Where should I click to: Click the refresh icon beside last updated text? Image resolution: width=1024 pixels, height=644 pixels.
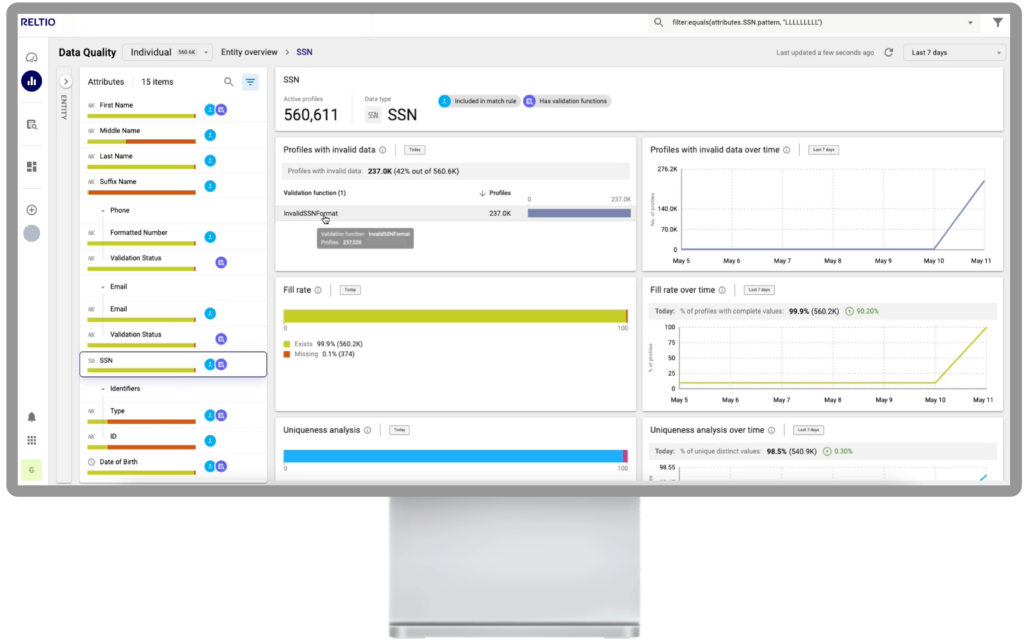[888, 52]
